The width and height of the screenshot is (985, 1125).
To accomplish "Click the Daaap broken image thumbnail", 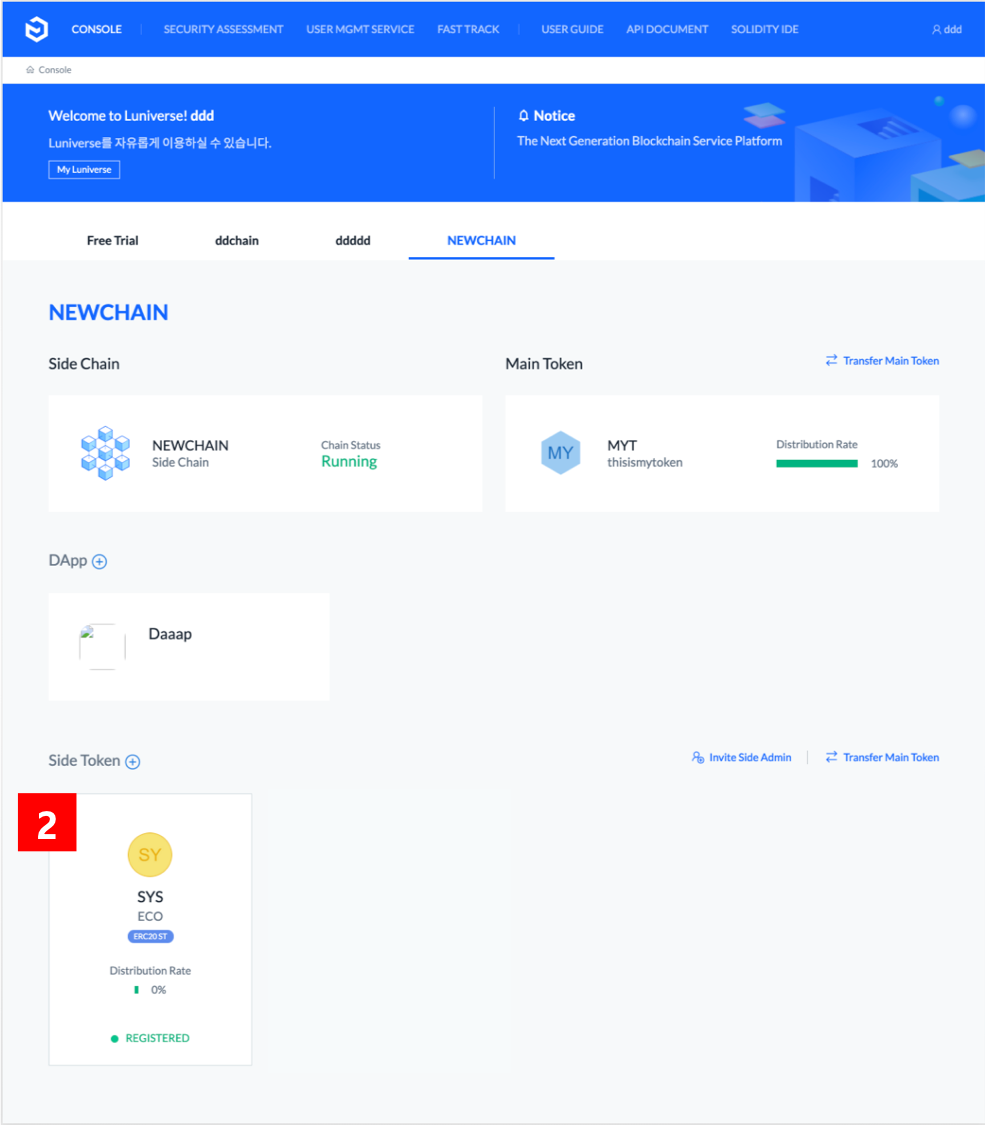I will tap(103, 646).
